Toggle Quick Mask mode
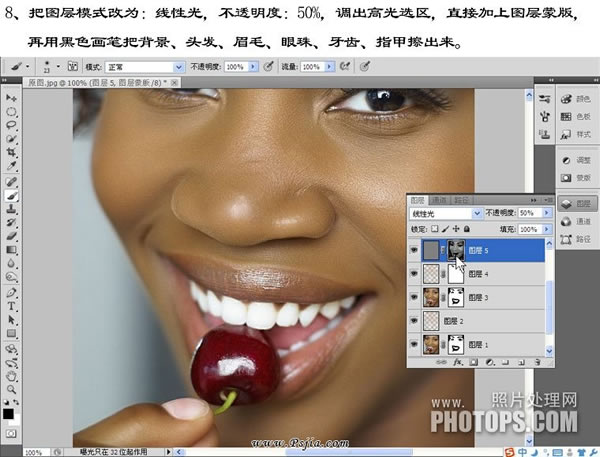The image size is (600, 457). [x=11, y=434]
